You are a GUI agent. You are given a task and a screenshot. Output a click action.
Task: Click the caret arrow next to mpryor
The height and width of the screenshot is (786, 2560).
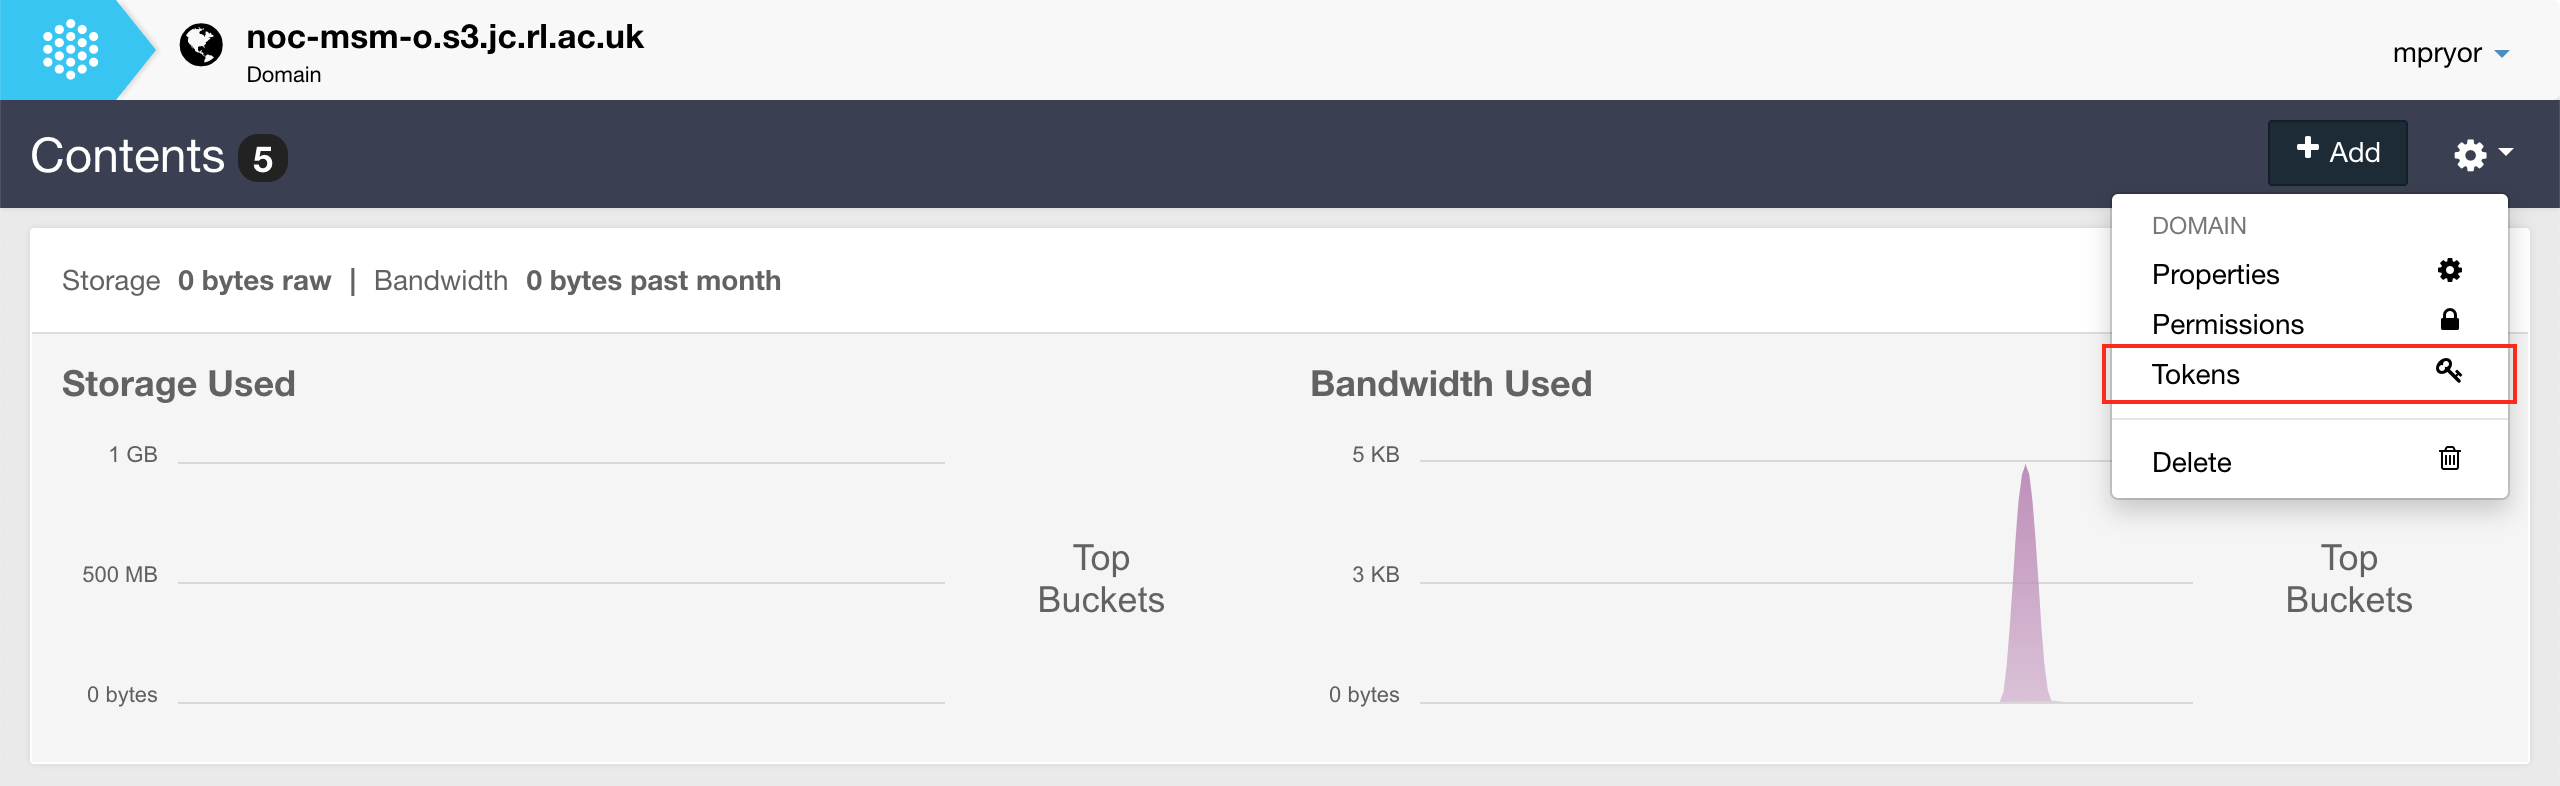(x=2502, y=54)
